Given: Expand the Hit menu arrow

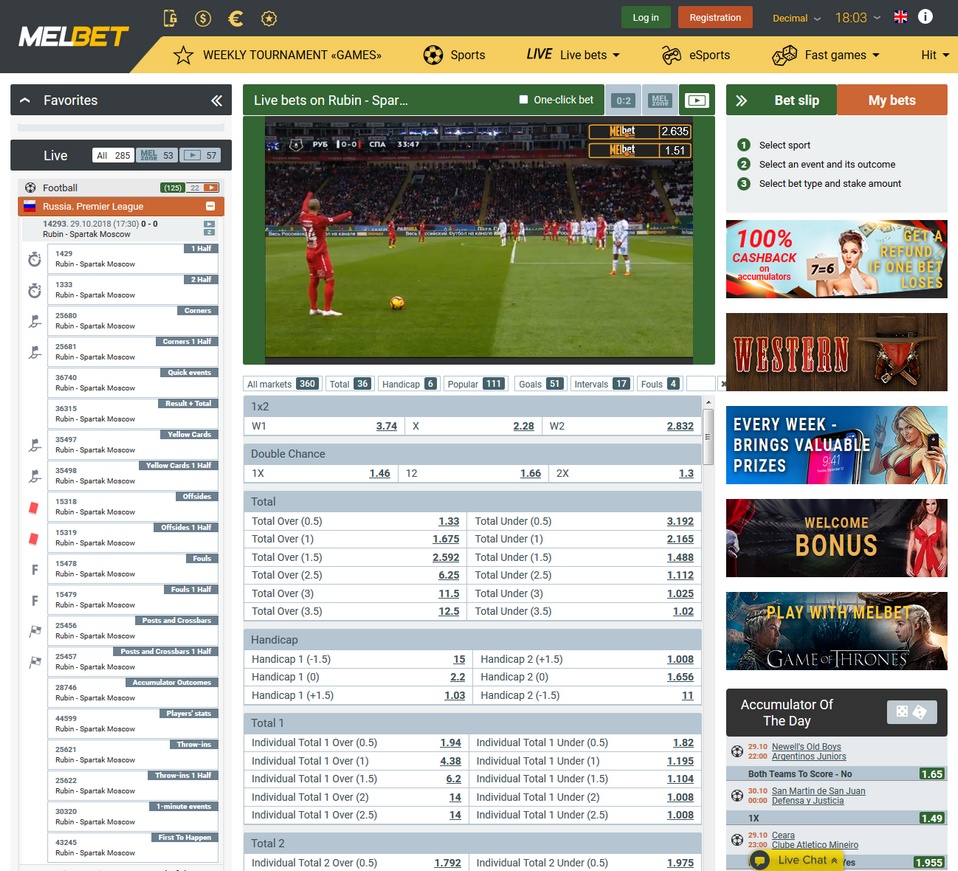Looking at the screenshot, I should tap(946, 55).
